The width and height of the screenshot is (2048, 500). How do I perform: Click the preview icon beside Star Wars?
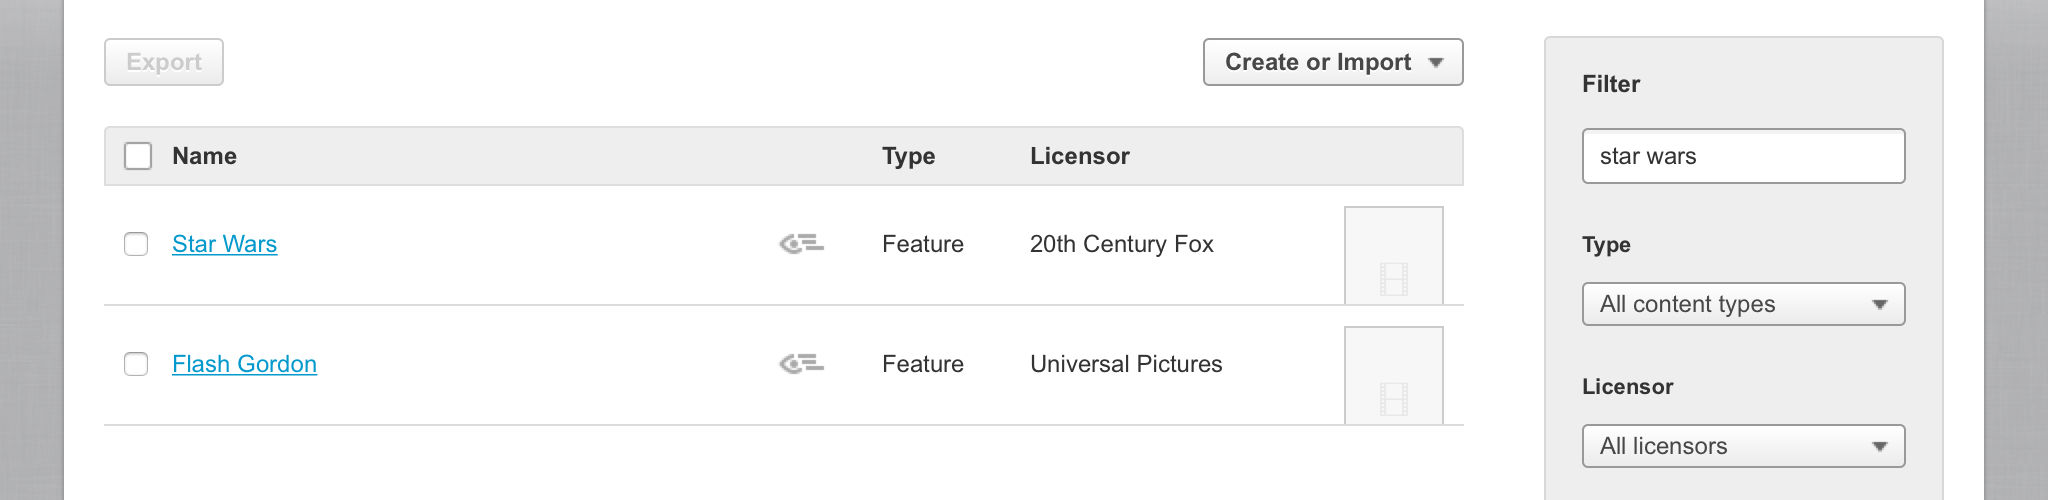point(801,243)
